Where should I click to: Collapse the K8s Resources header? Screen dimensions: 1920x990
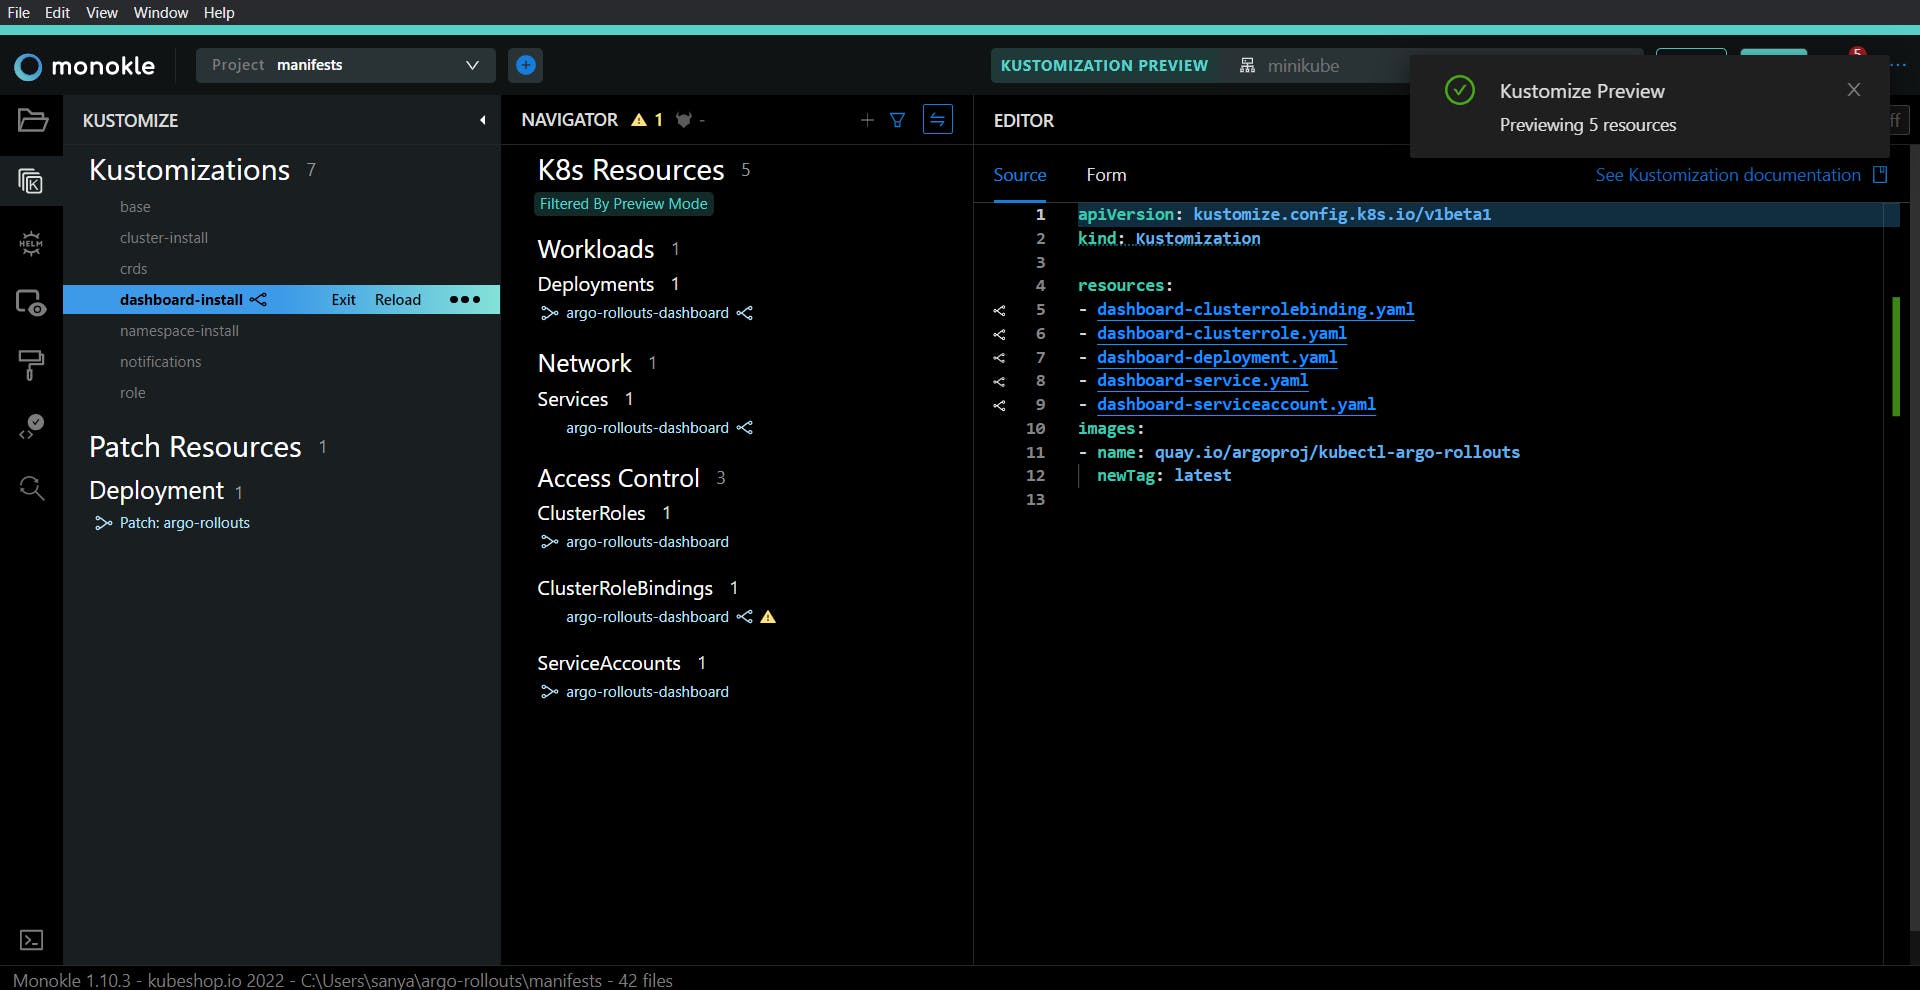[631, 170]
